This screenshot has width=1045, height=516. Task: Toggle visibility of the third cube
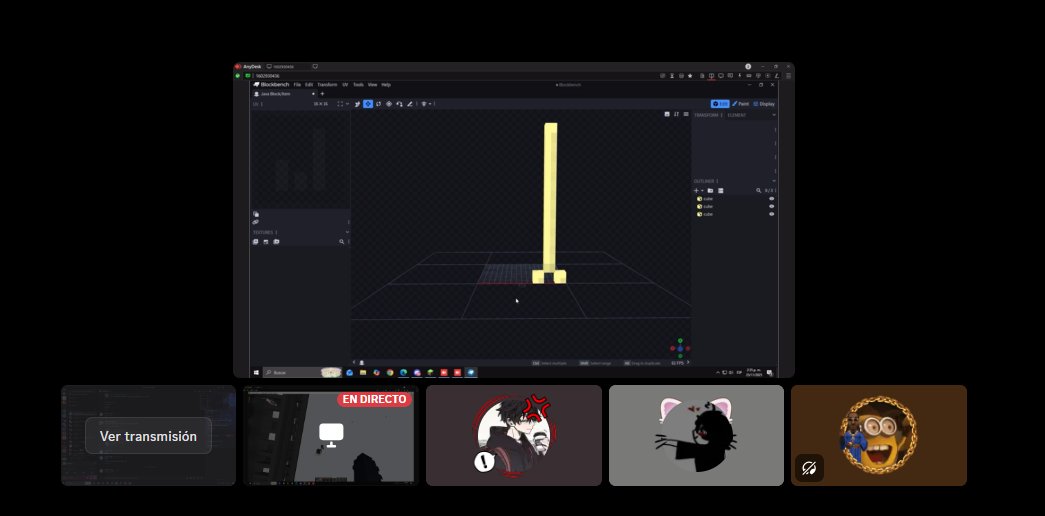772,214
